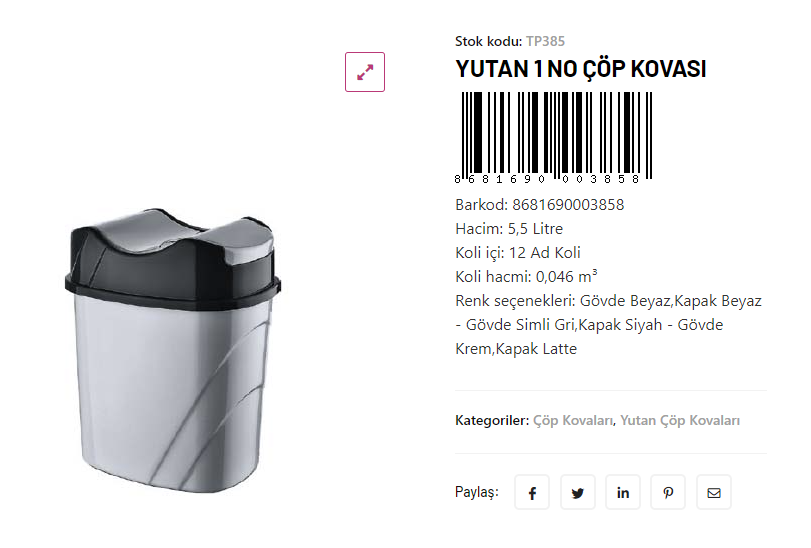Click the stock code TP385 text
811x548 pixels.
tap(545, 41)
